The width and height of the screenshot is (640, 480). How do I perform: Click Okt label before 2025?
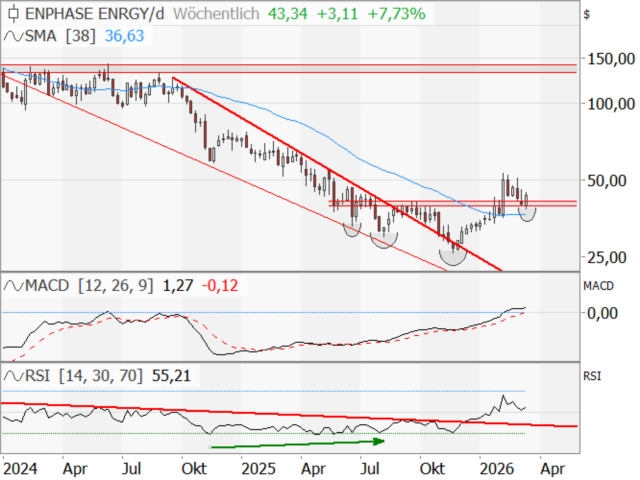click(x=194, y=469)
